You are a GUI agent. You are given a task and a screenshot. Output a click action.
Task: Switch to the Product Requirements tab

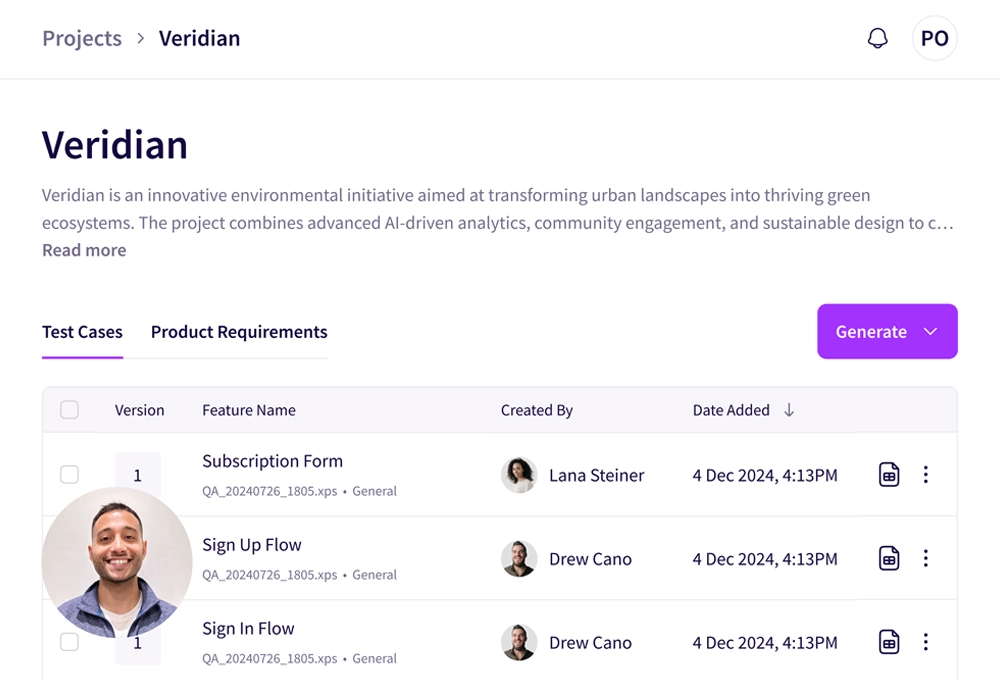(x=239, y=332)
